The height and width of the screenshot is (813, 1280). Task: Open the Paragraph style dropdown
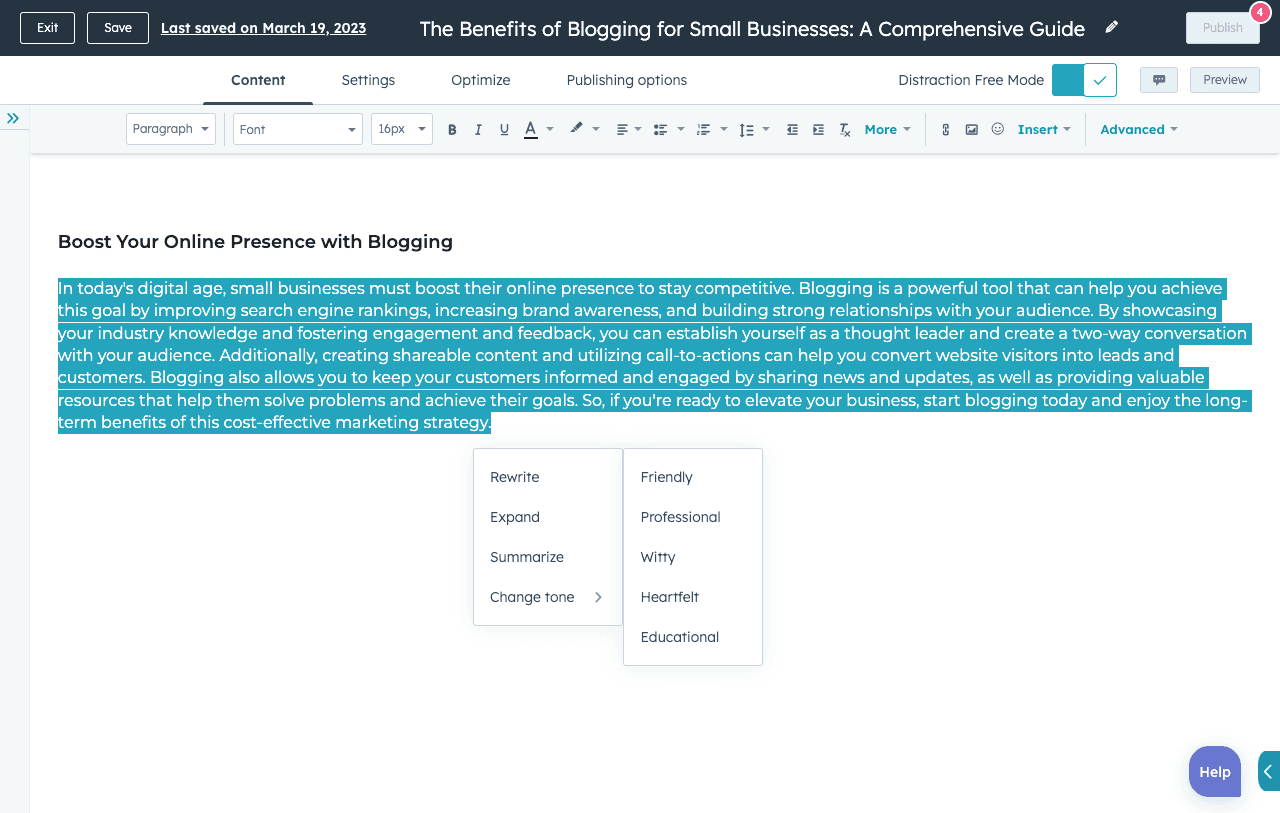[170, 129]
